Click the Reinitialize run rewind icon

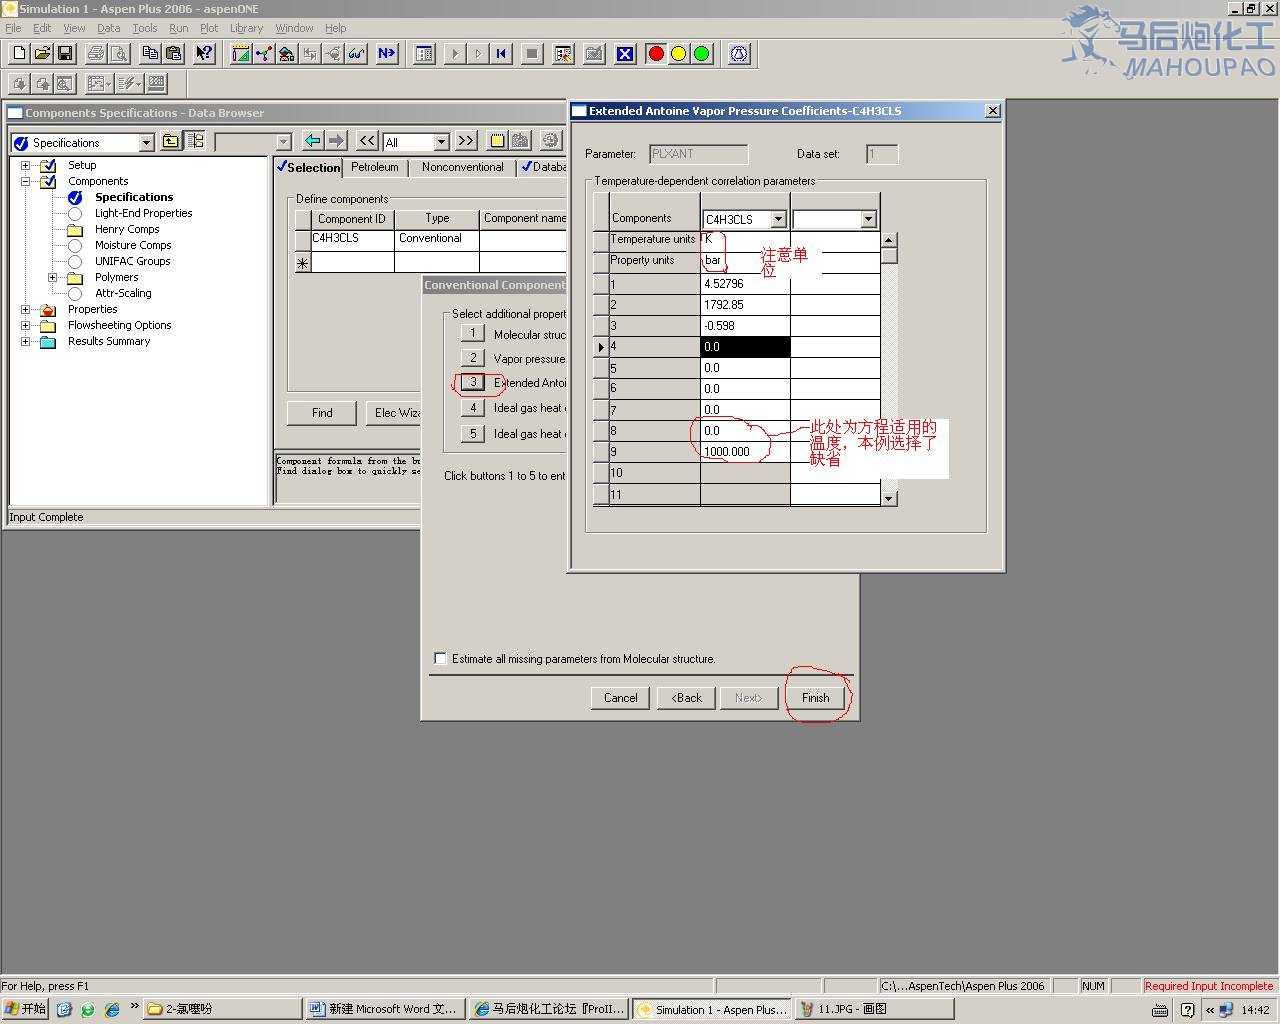pos(501,53)
